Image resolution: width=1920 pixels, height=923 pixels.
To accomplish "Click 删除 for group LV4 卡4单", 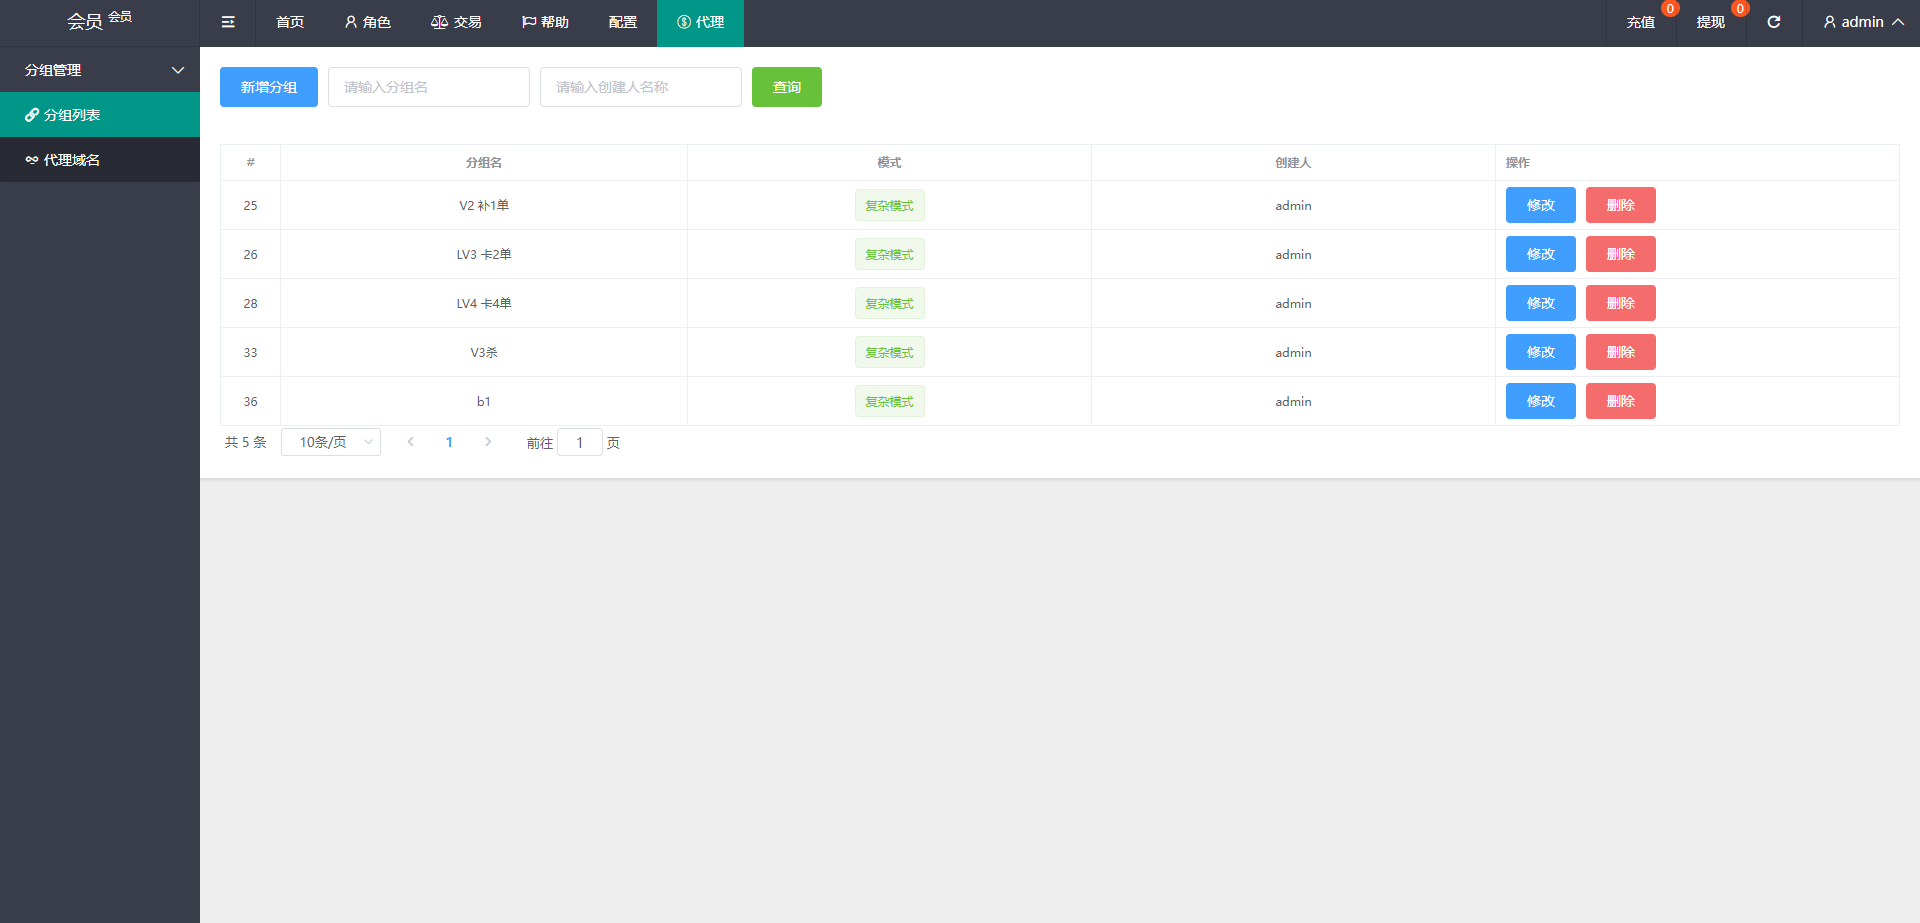I will click(1621, 303).
